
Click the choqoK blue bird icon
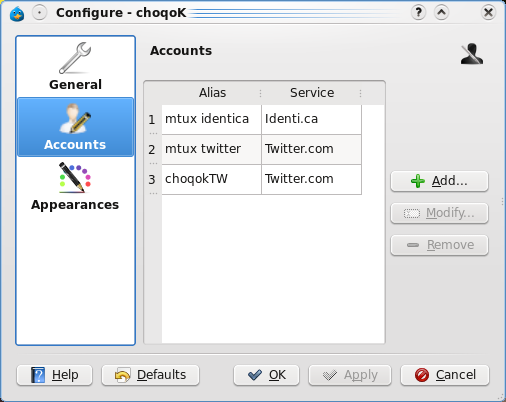pos(17,14)
